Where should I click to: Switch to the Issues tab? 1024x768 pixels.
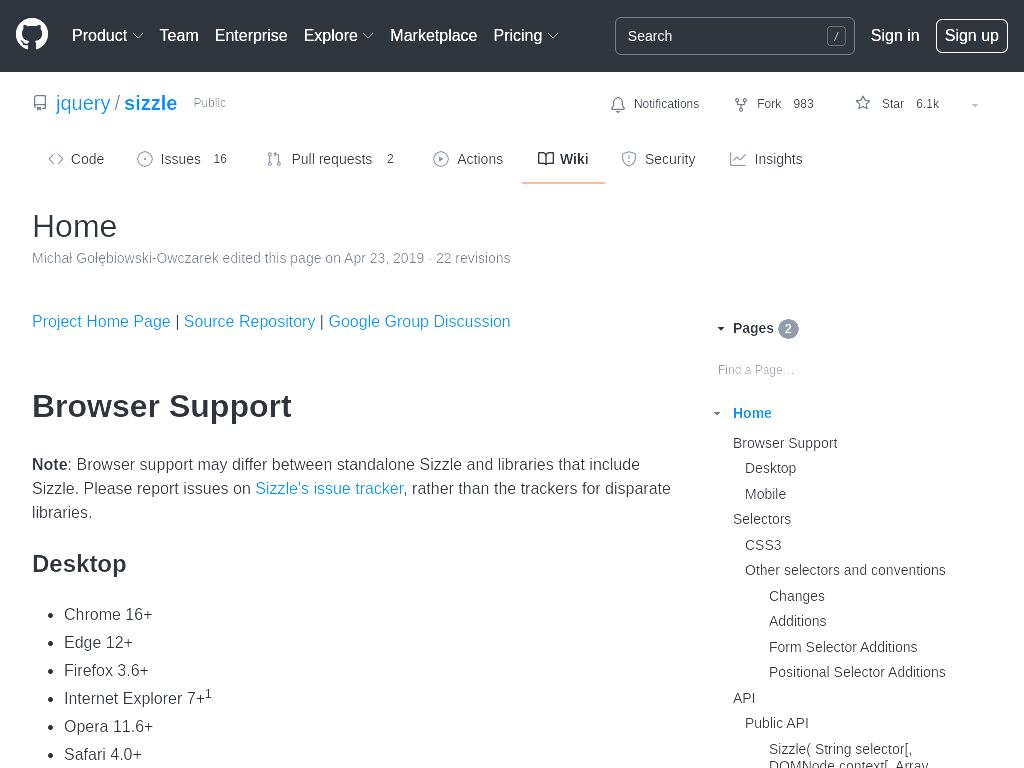pos(182,159)
